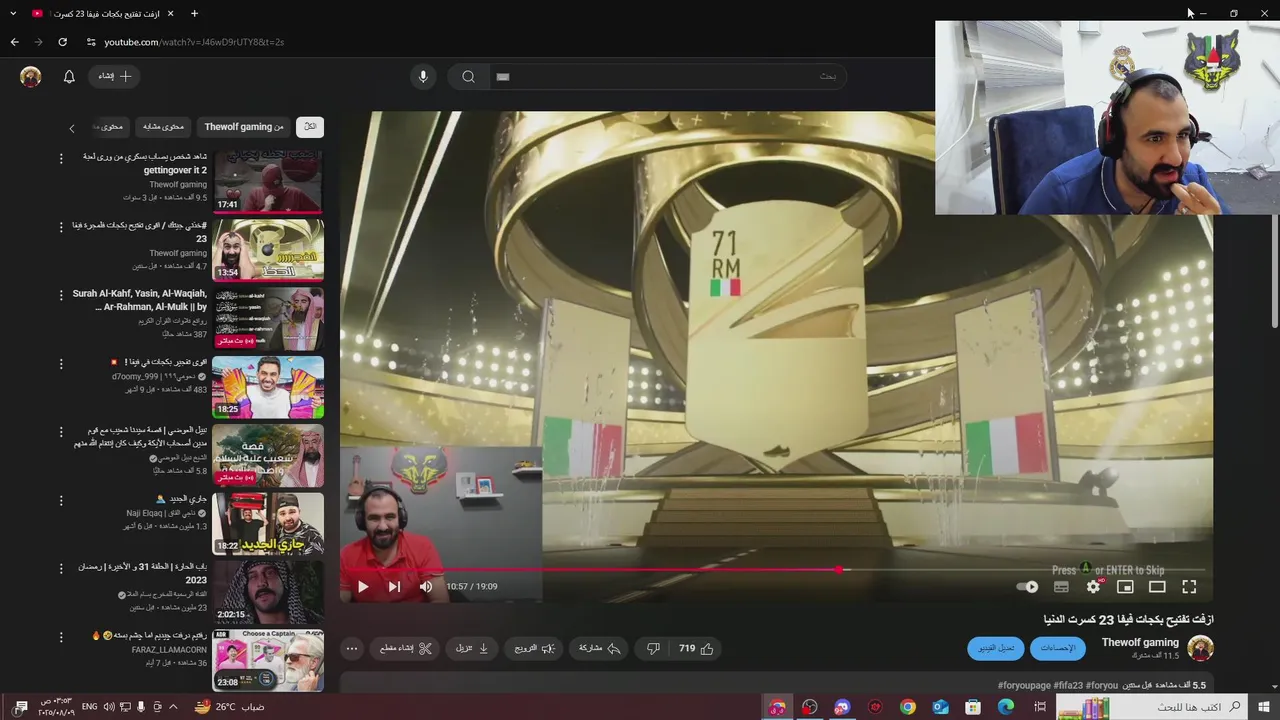The height and width of the screenshot is (720, 1280).
Task: Toggle the autoplay switch in player
Action: click(1027, 587)
